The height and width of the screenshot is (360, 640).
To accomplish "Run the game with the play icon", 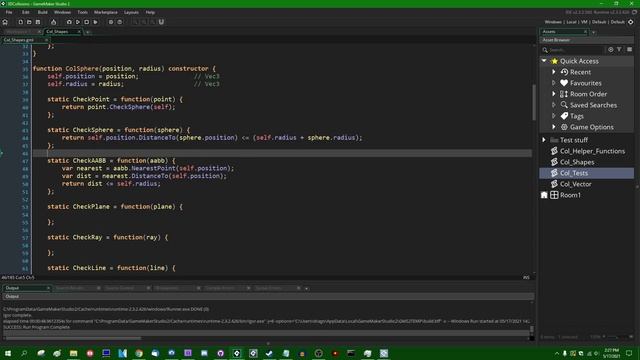I will [78, 22].
